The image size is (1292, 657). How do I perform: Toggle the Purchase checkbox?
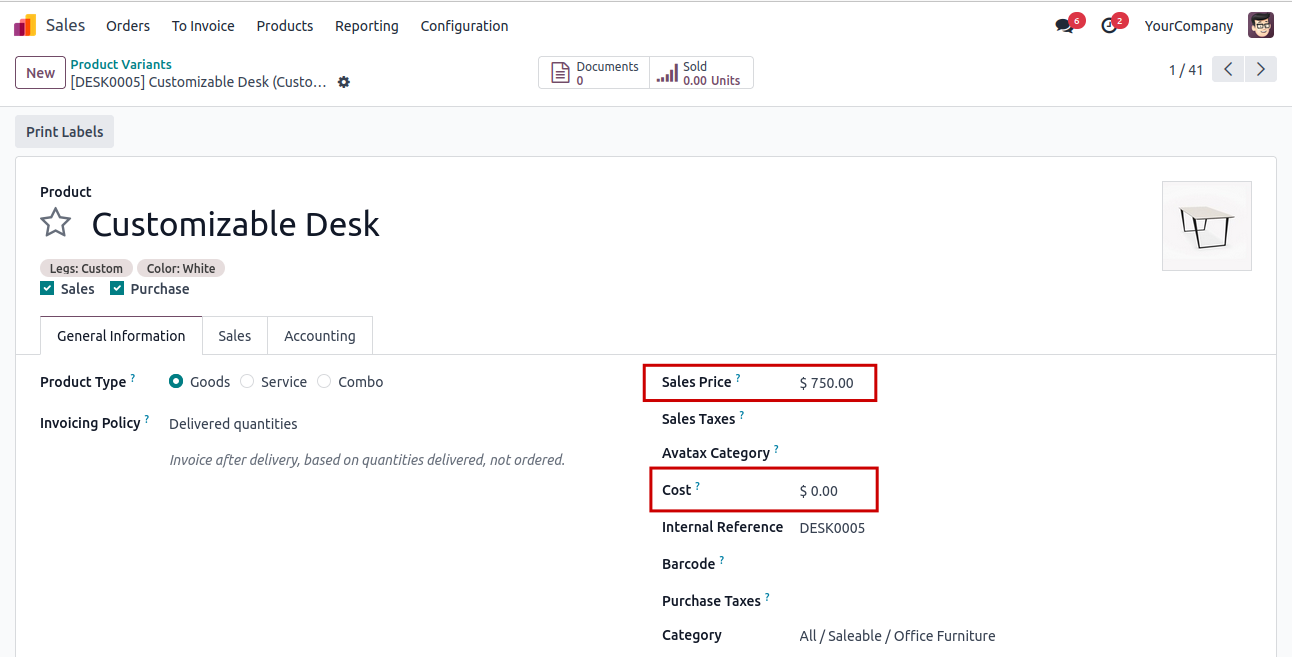pyautogui.click(x=117, y=289)
